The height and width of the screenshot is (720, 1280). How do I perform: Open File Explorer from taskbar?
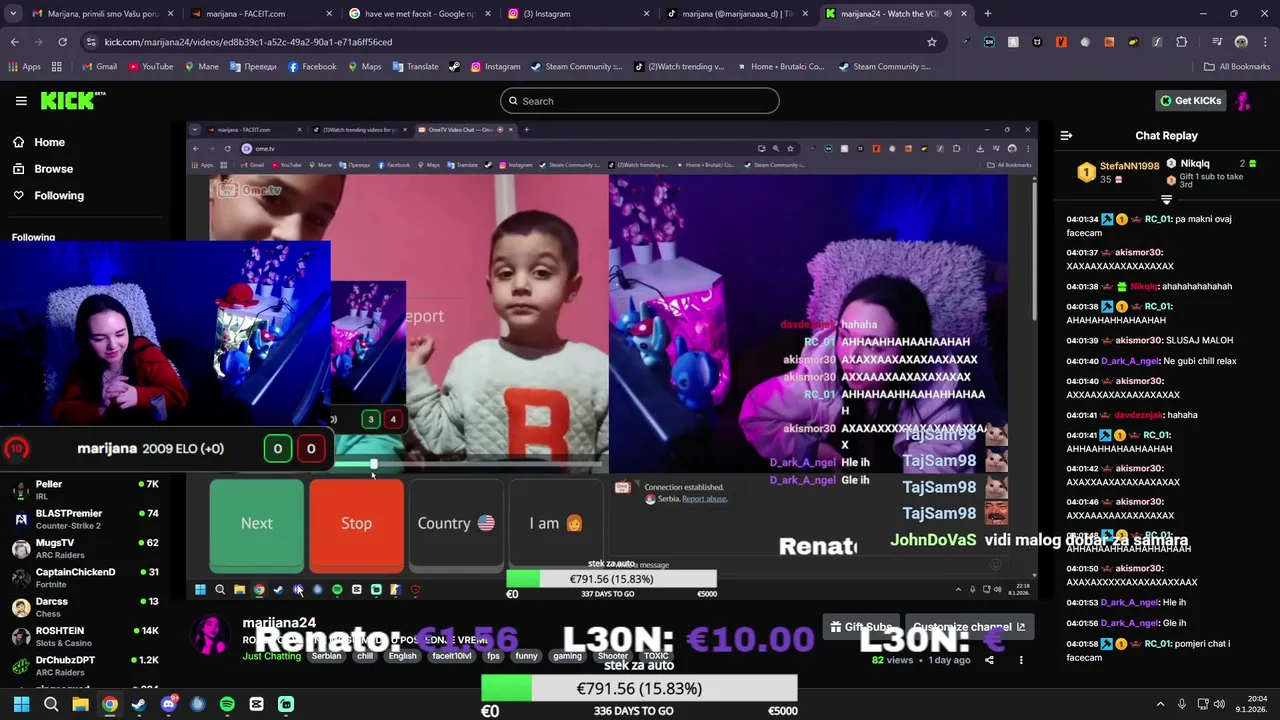pyautogui.click(x=80, y=704)
